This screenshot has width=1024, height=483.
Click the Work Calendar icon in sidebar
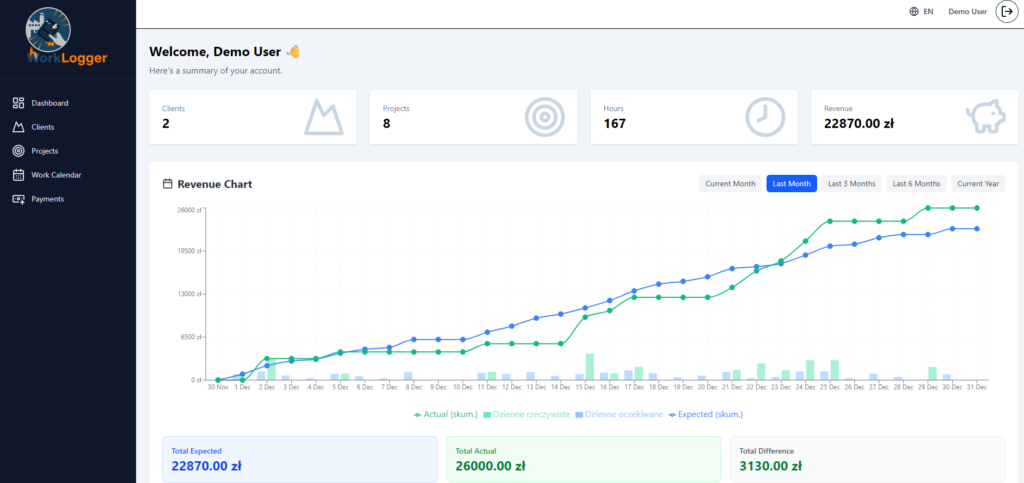coord(18,175)
